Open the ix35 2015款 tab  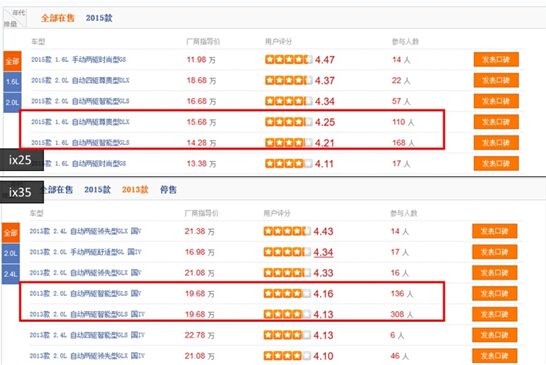98,190
